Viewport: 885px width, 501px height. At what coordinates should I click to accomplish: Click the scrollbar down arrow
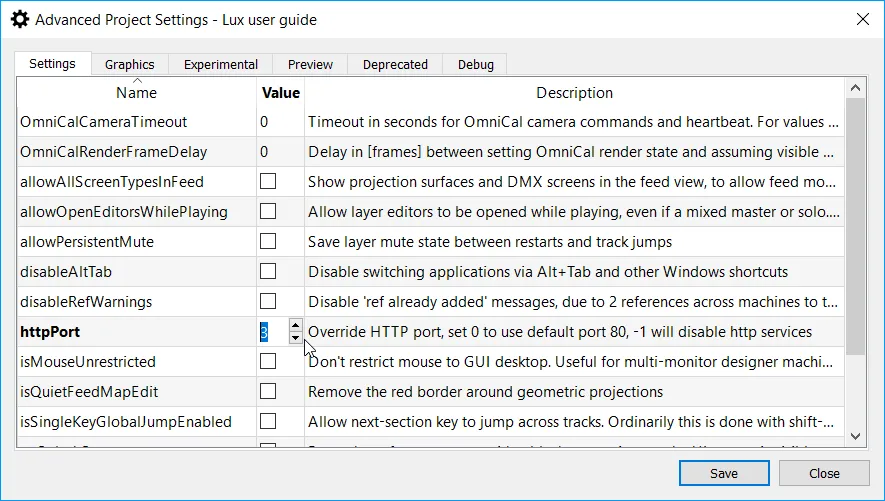(x=855, y=436)
